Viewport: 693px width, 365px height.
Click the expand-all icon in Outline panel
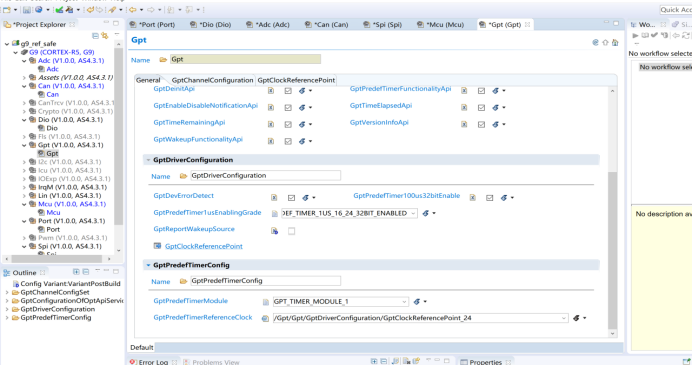pyautogui.click(x=76, y=272)
